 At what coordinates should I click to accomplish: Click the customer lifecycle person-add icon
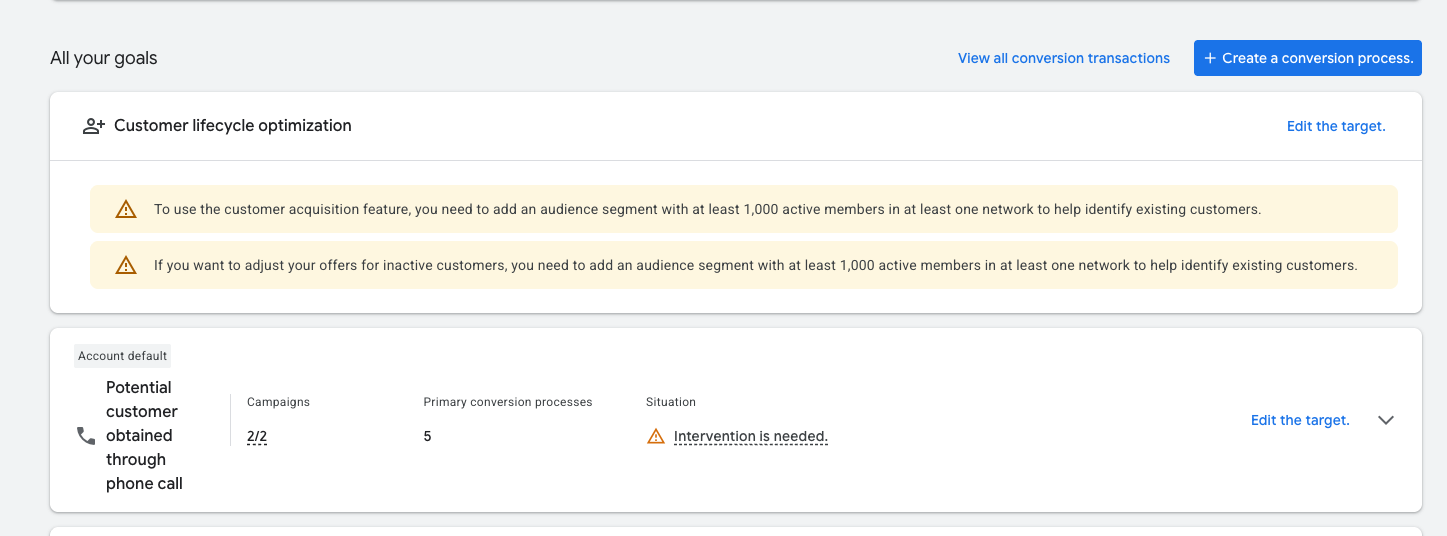point(94,126)
